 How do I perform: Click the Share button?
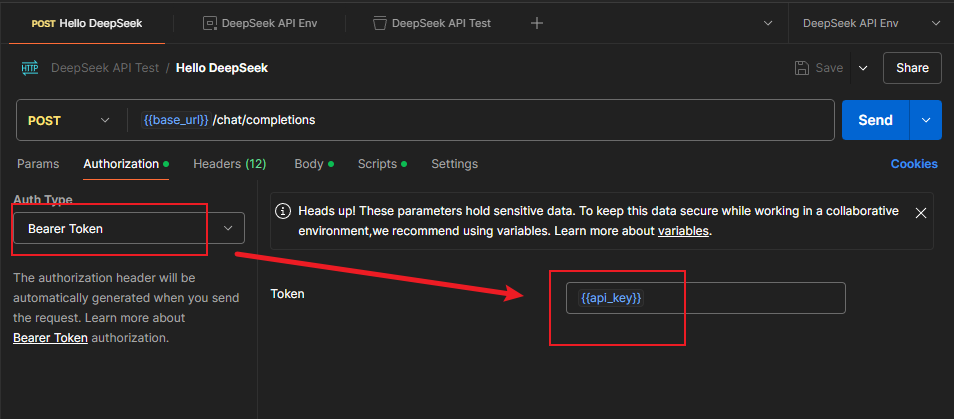coord(912,68)
